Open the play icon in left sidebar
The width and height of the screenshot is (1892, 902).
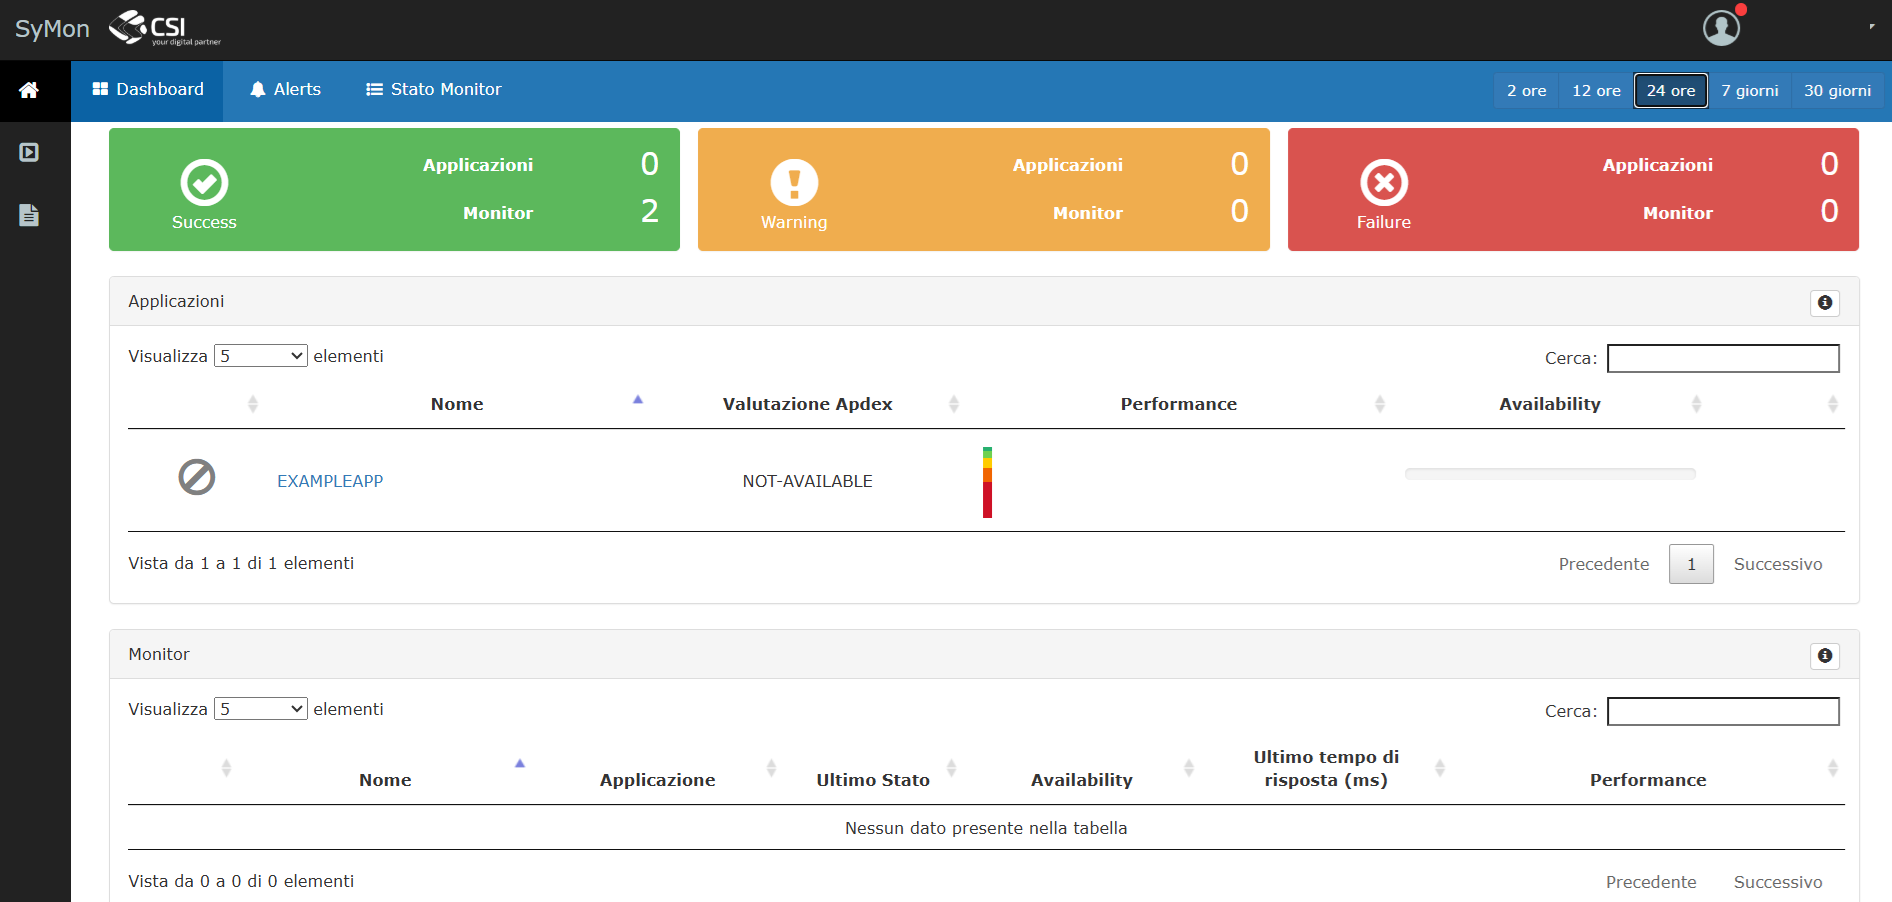point(29,152)
